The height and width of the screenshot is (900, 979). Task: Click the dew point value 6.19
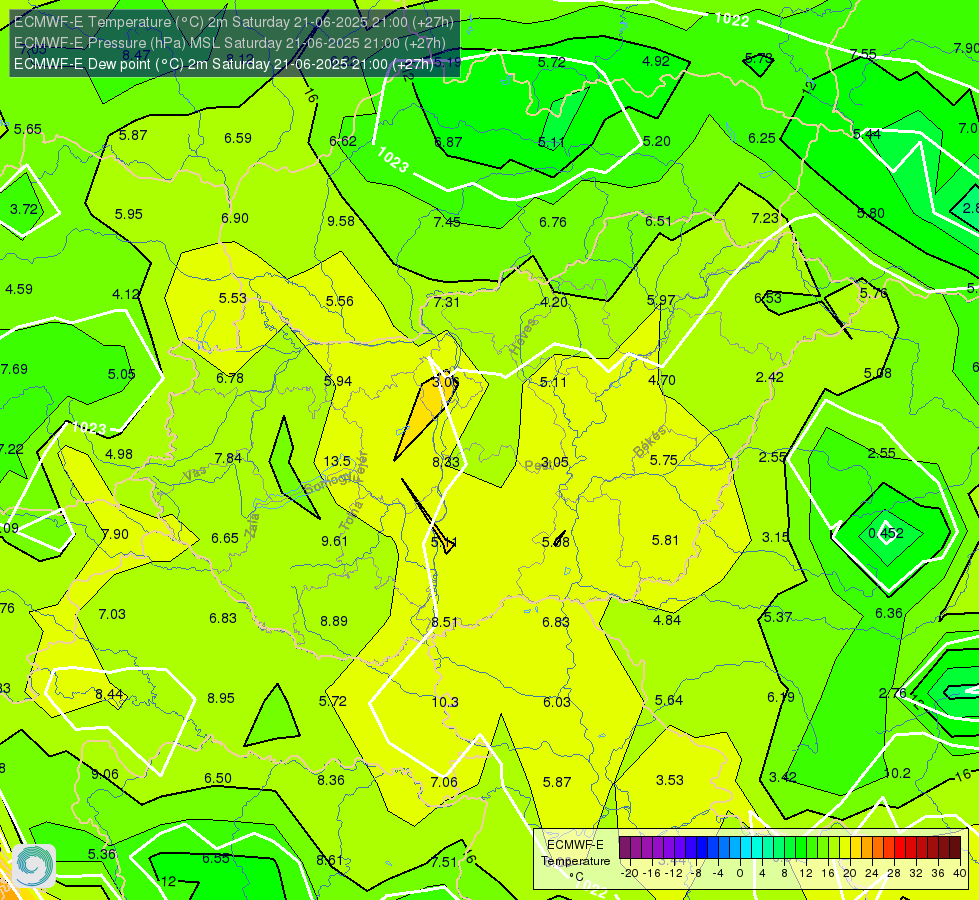pyautogui.click(x=780, y=697)
